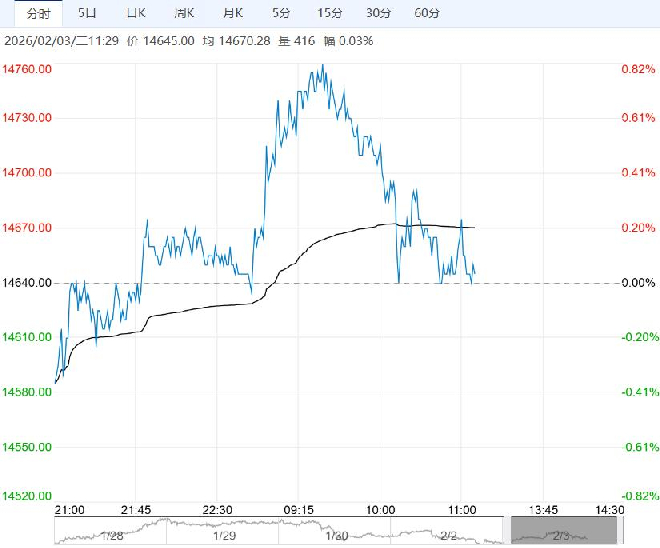Open the 60分 sixty-minute chart
The height and width of the screenshot is (548, 660).
426,13
